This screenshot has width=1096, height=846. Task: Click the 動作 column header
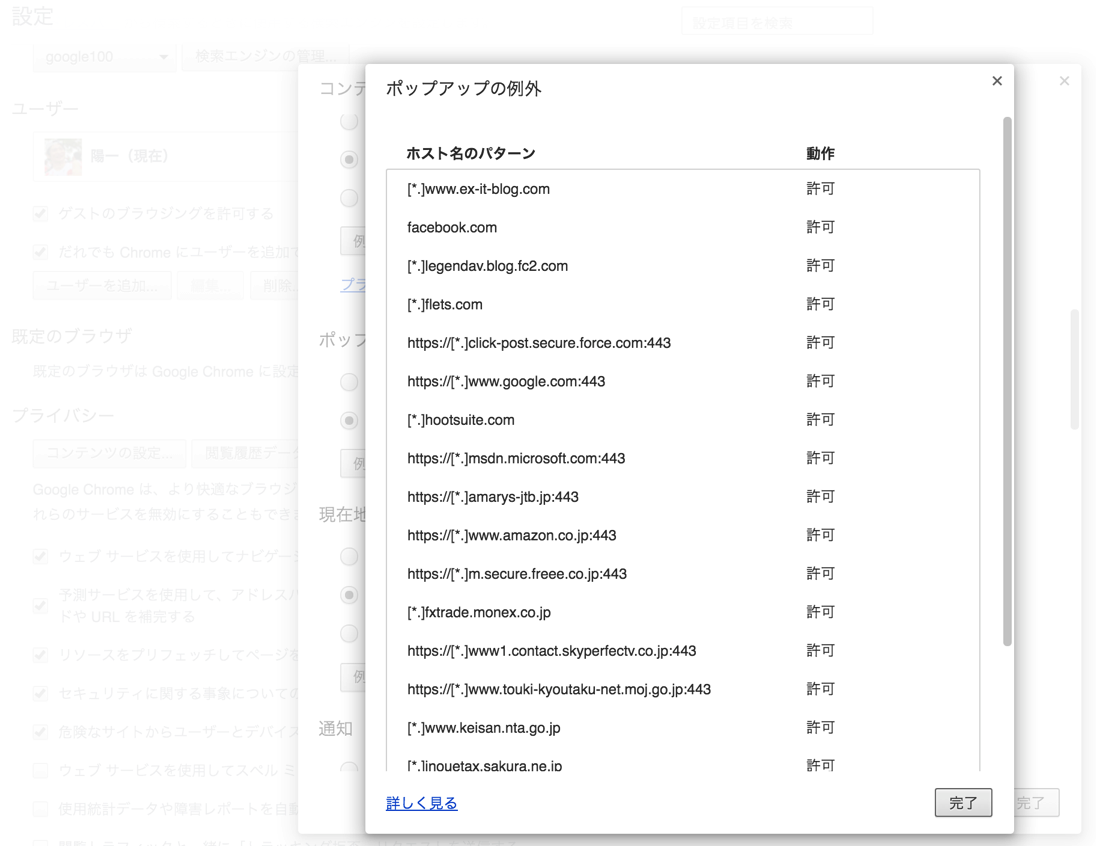[x=821, y=153]
